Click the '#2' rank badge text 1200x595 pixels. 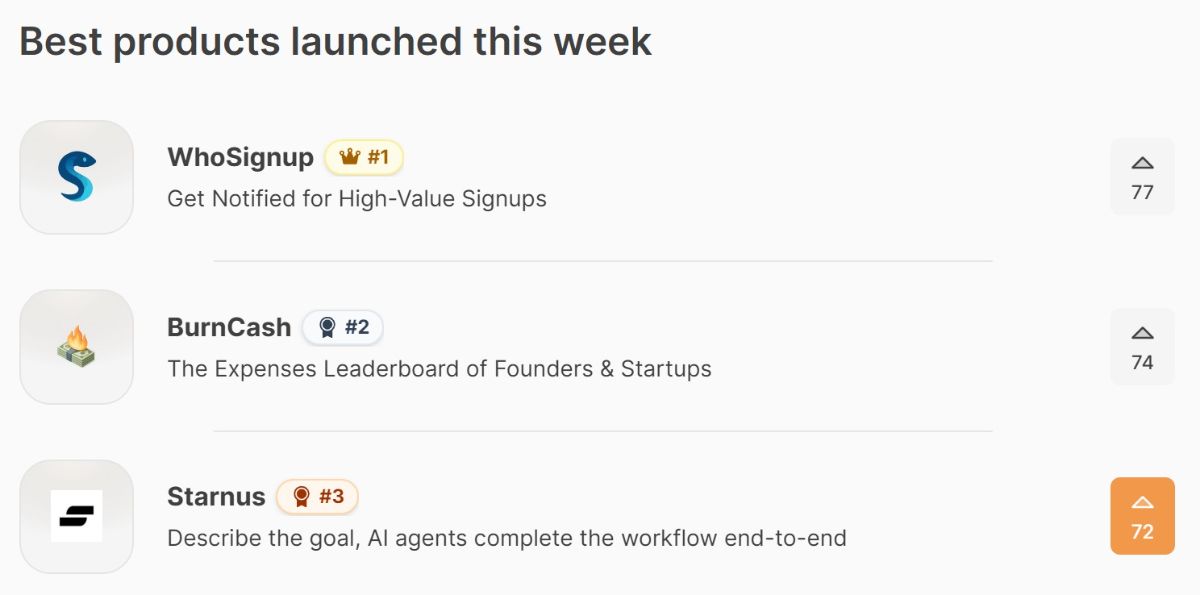(x=357, y=327)
